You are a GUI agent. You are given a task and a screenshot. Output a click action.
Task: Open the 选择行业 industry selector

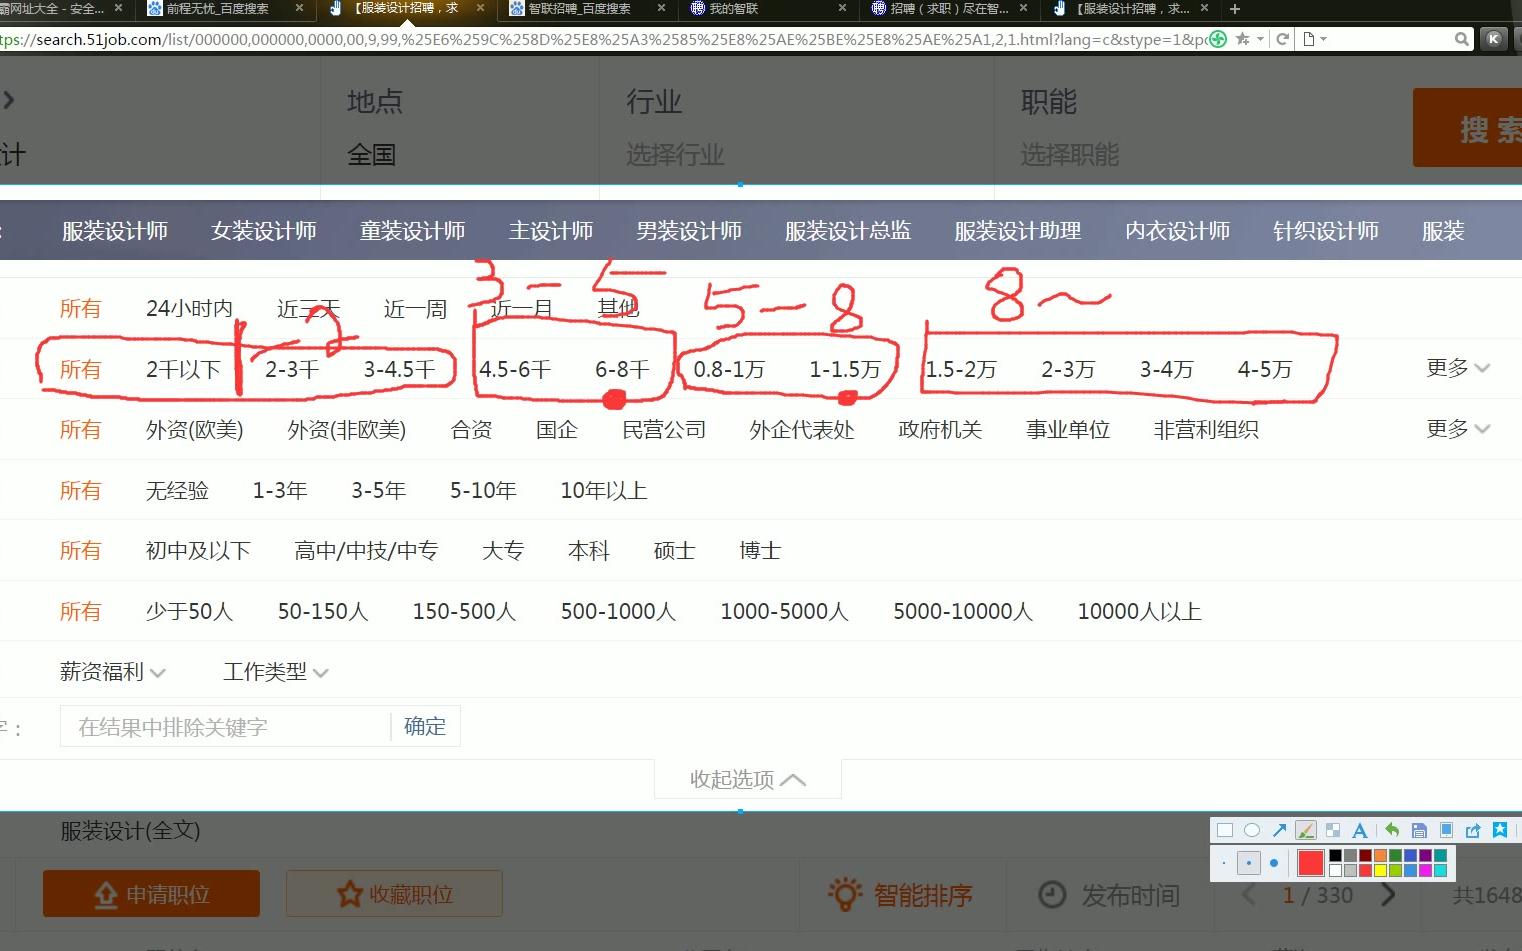pos(674,154)
